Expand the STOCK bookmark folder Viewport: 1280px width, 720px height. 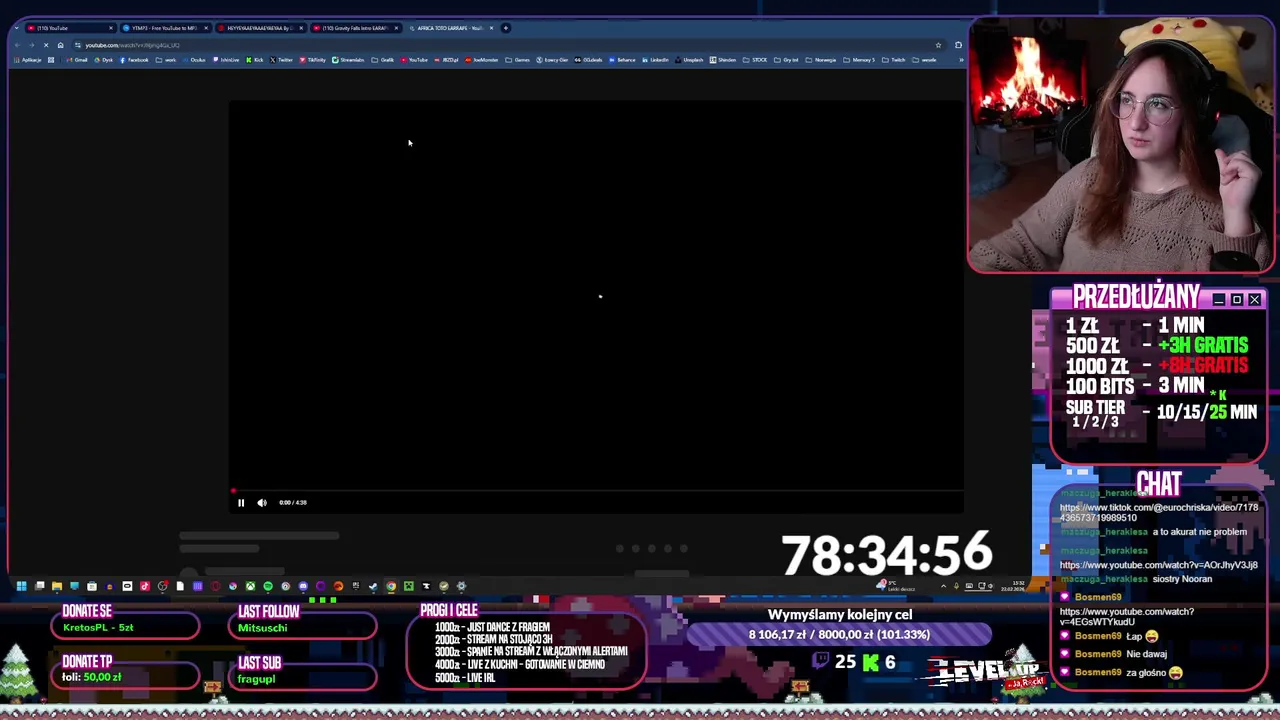point(755,60)
